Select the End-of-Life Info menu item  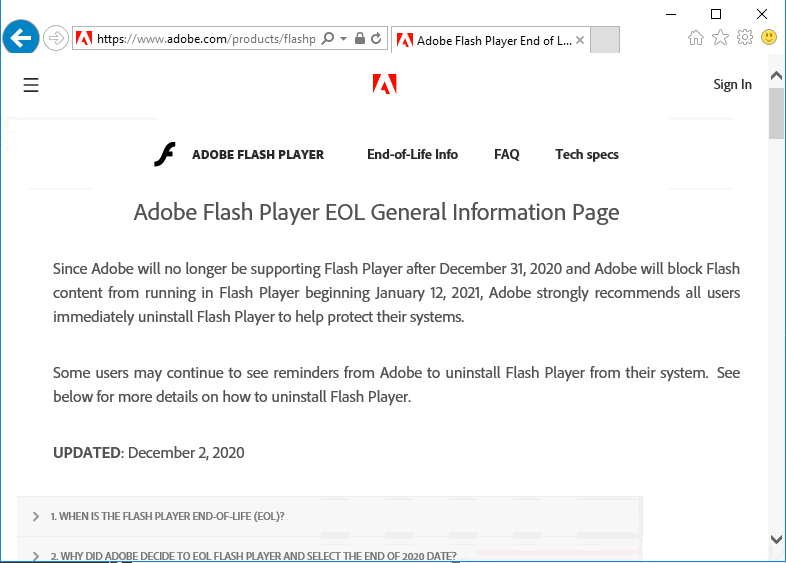[412, 154]
